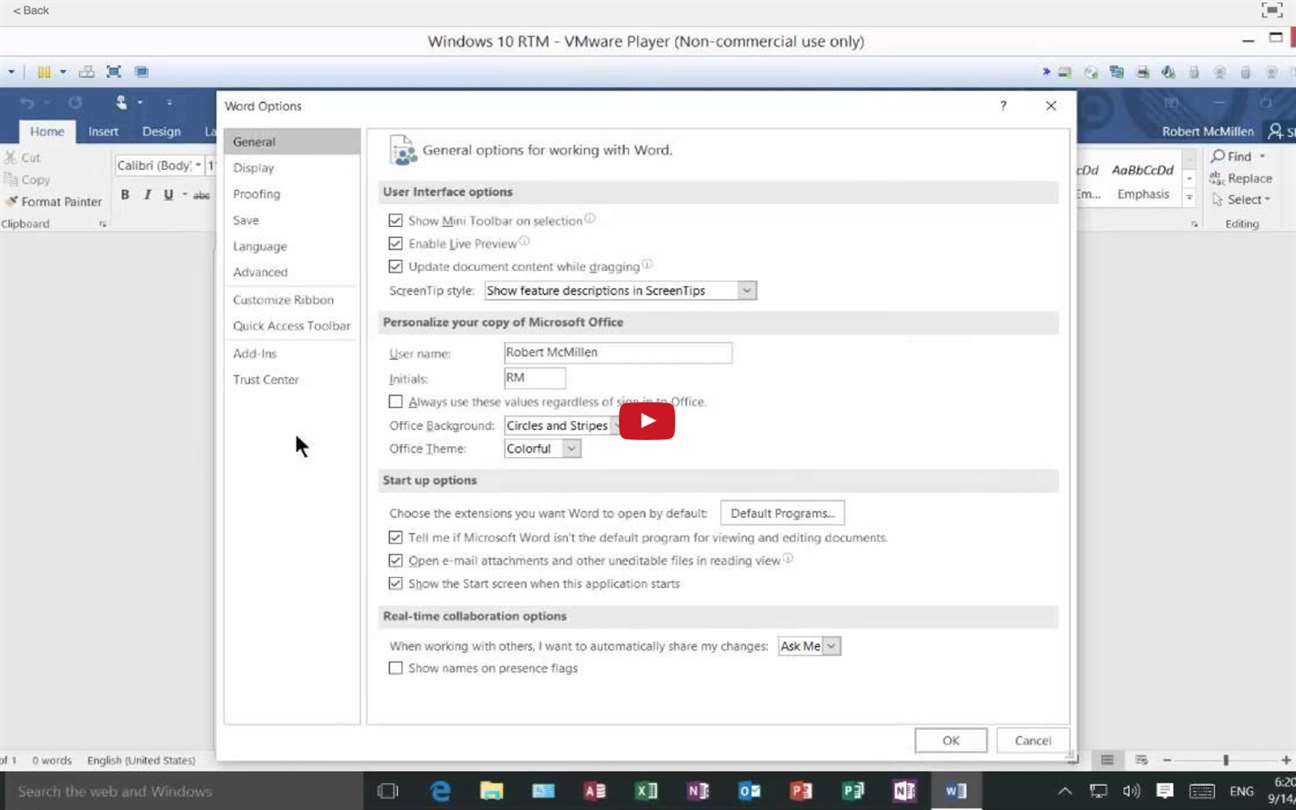The height and width of the screenshot is (810, 1296).
Task: Click the Print Layout view icon in status bar
Action: click(x=1107, y=761)
